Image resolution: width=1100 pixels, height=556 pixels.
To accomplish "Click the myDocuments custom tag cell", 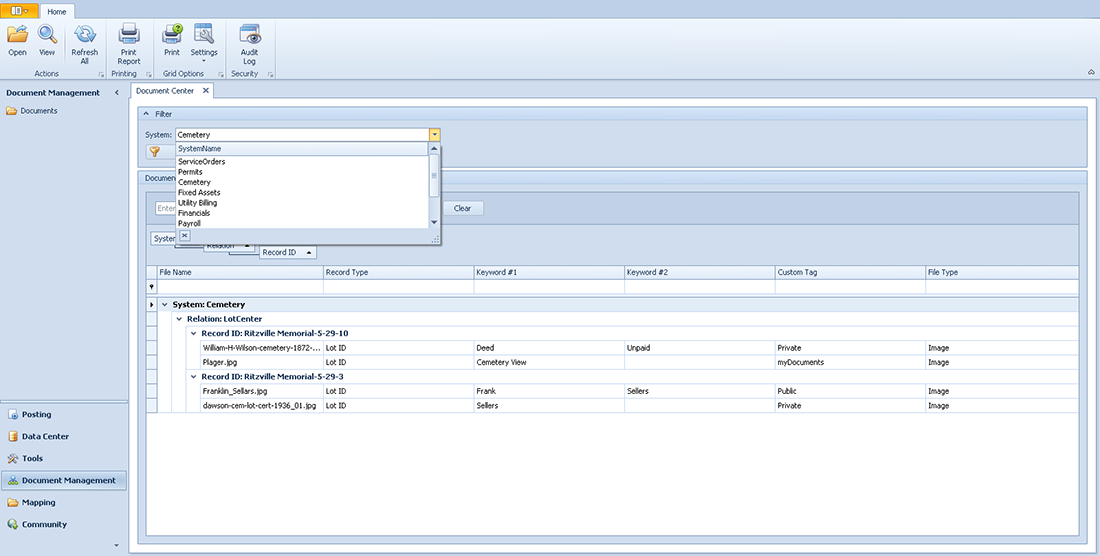I will click(850, 362).
